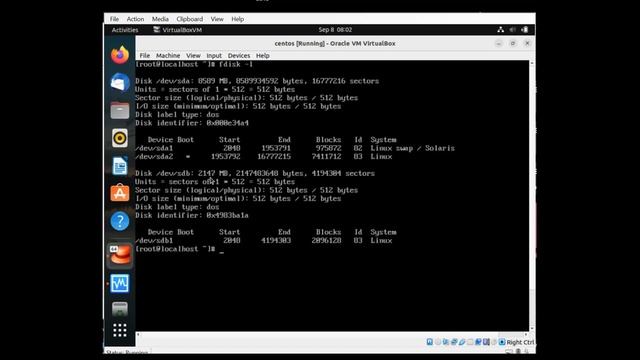Image resolution: width=640 pixels, height=360 pixels.
Task: Open the Action menu
Action: point(135,19)
